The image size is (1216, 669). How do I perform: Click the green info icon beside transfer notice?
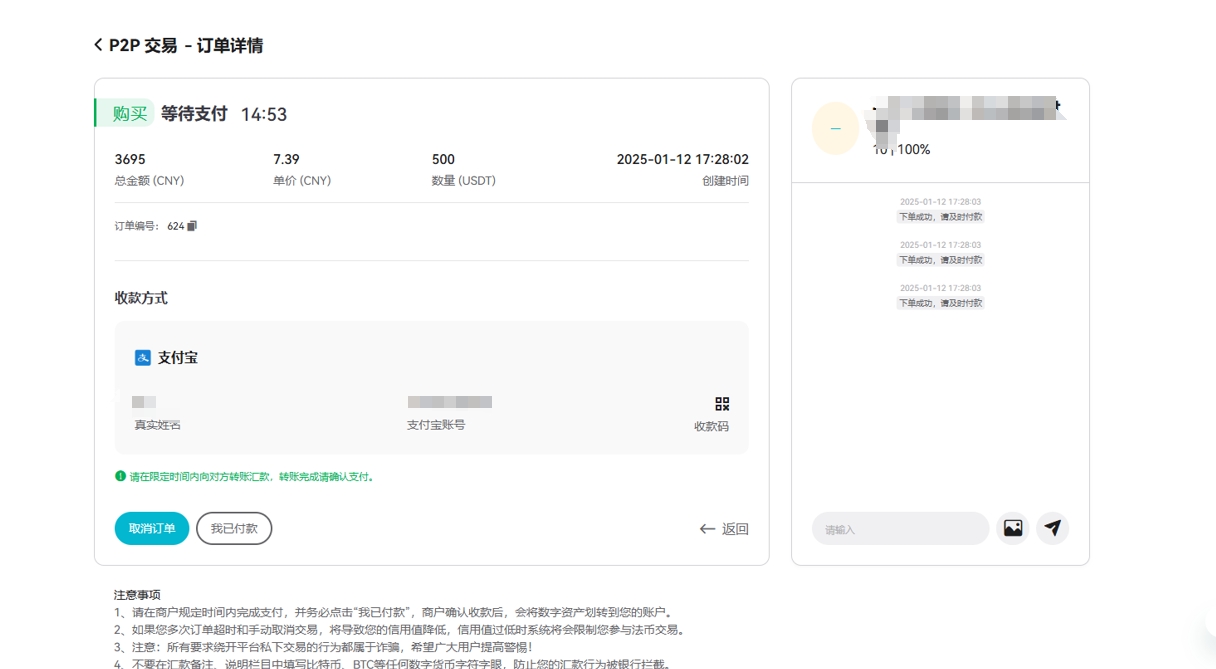(x=120, y=476)
